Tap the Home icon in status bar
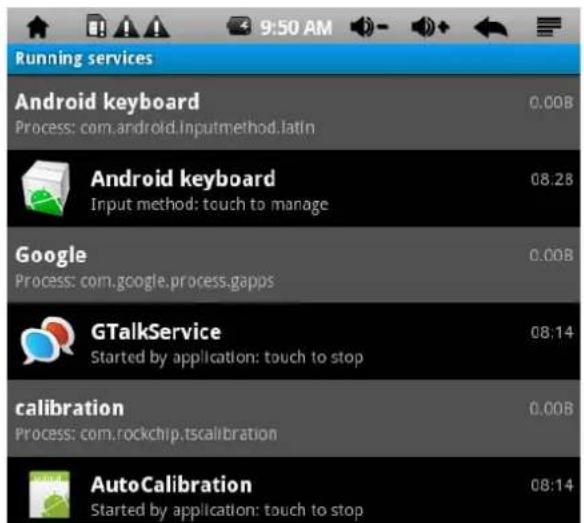This screenshot has height=523, width=584. click(38, 27)
